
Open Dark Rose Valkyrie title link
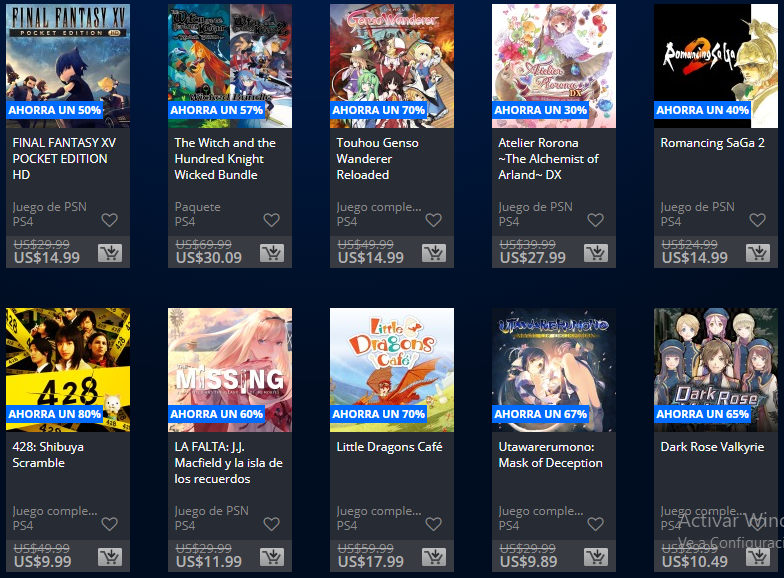(x=712, y=447)
